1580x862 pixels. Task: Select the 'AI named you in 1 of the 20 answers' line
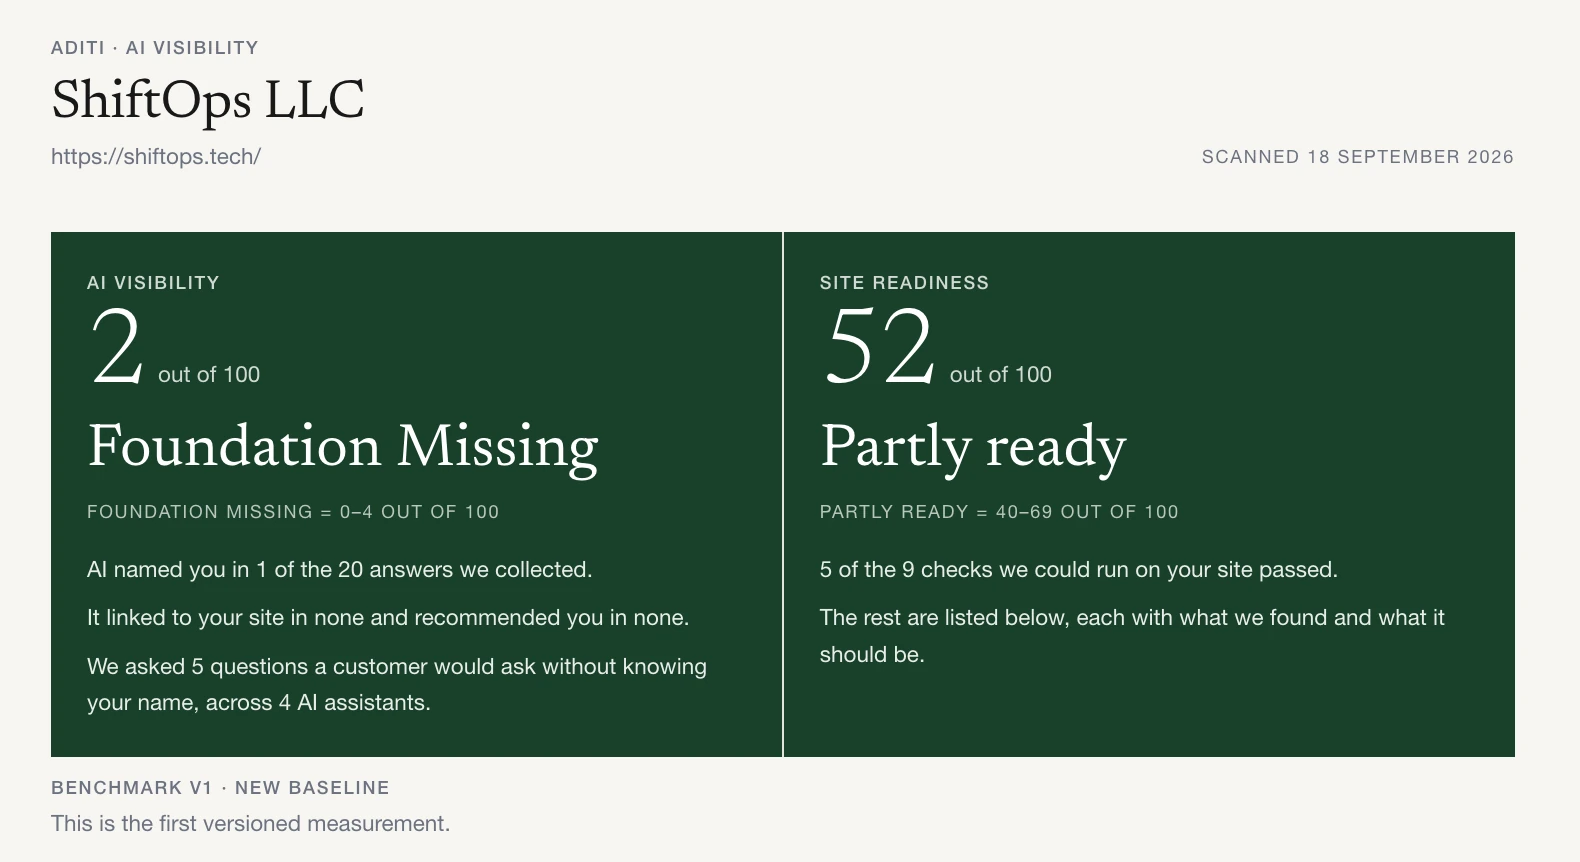coord(340,569)
